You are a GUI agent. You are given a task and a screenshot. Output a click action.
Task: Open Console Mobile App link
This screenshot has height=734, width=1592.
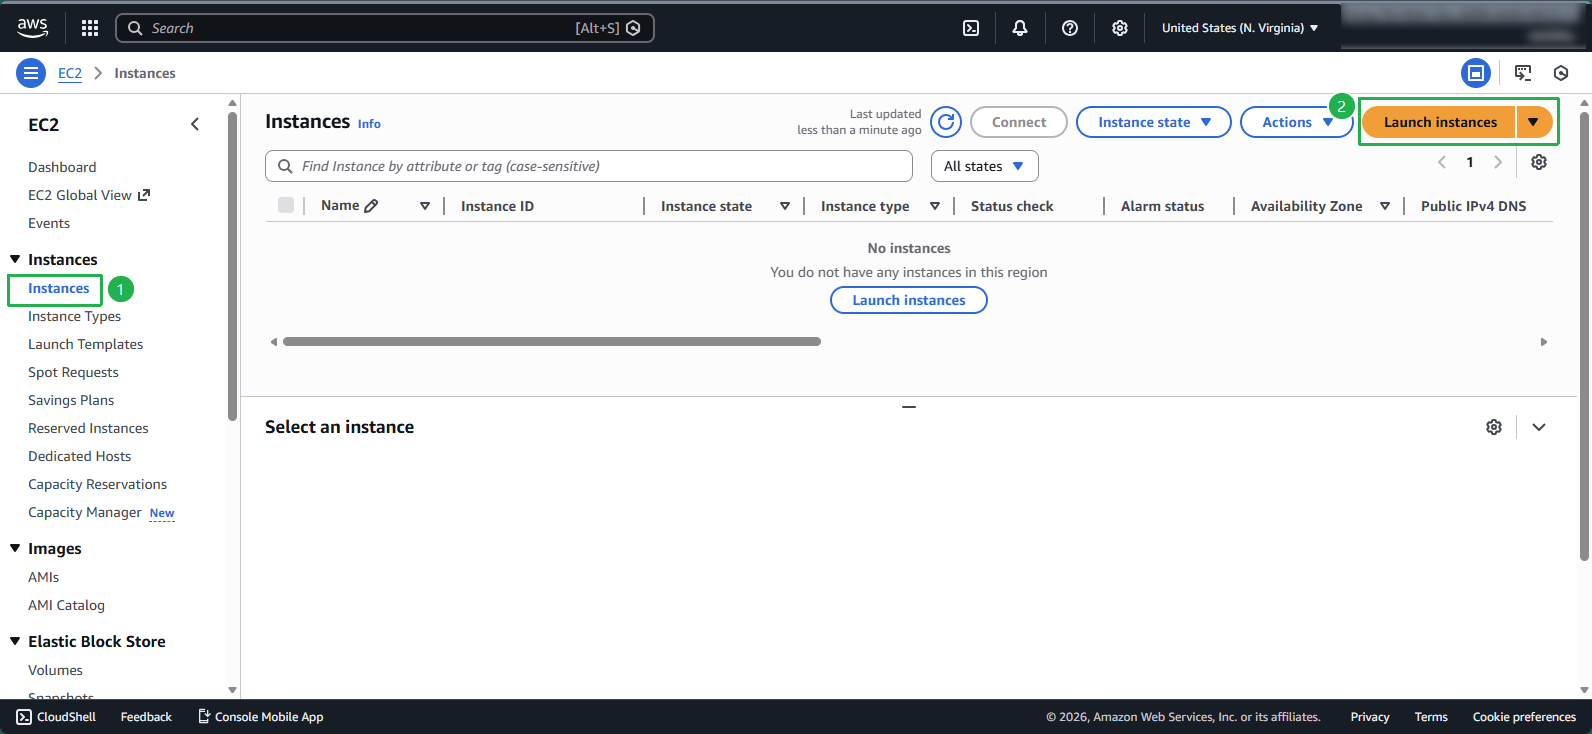(261, 717)
